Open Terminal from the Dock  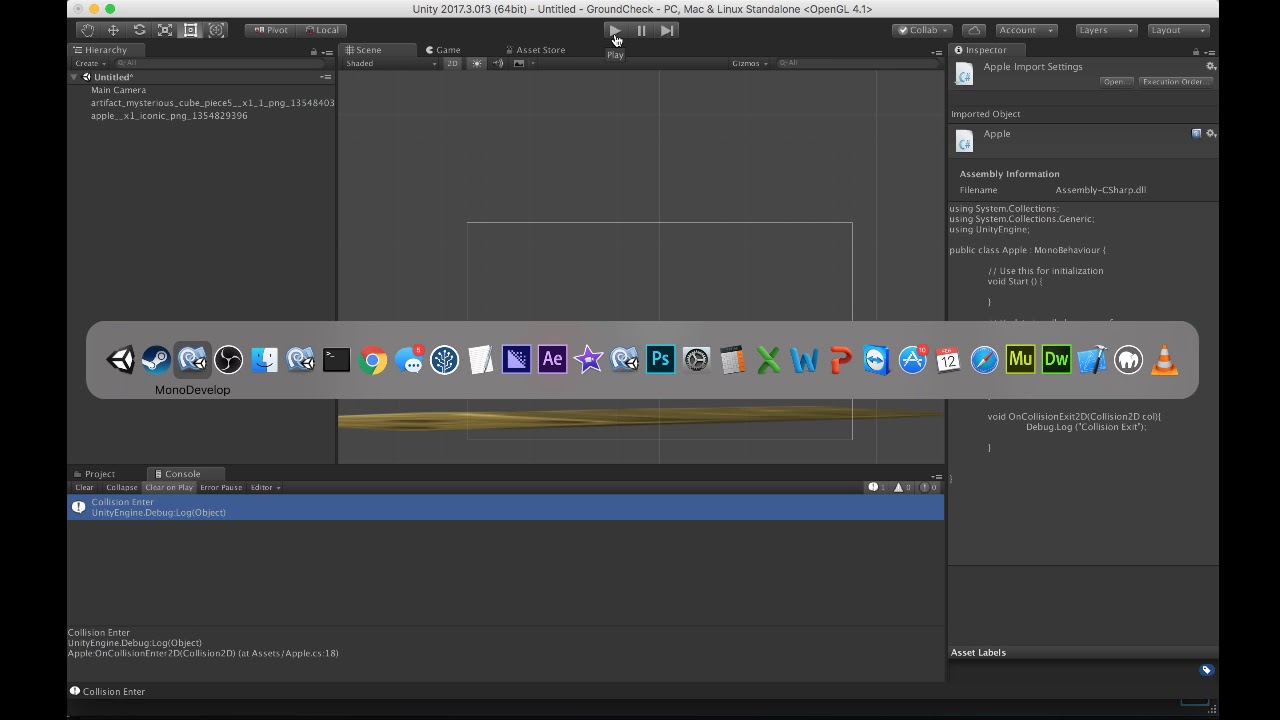pyautogui.click(x=336, y=360)
